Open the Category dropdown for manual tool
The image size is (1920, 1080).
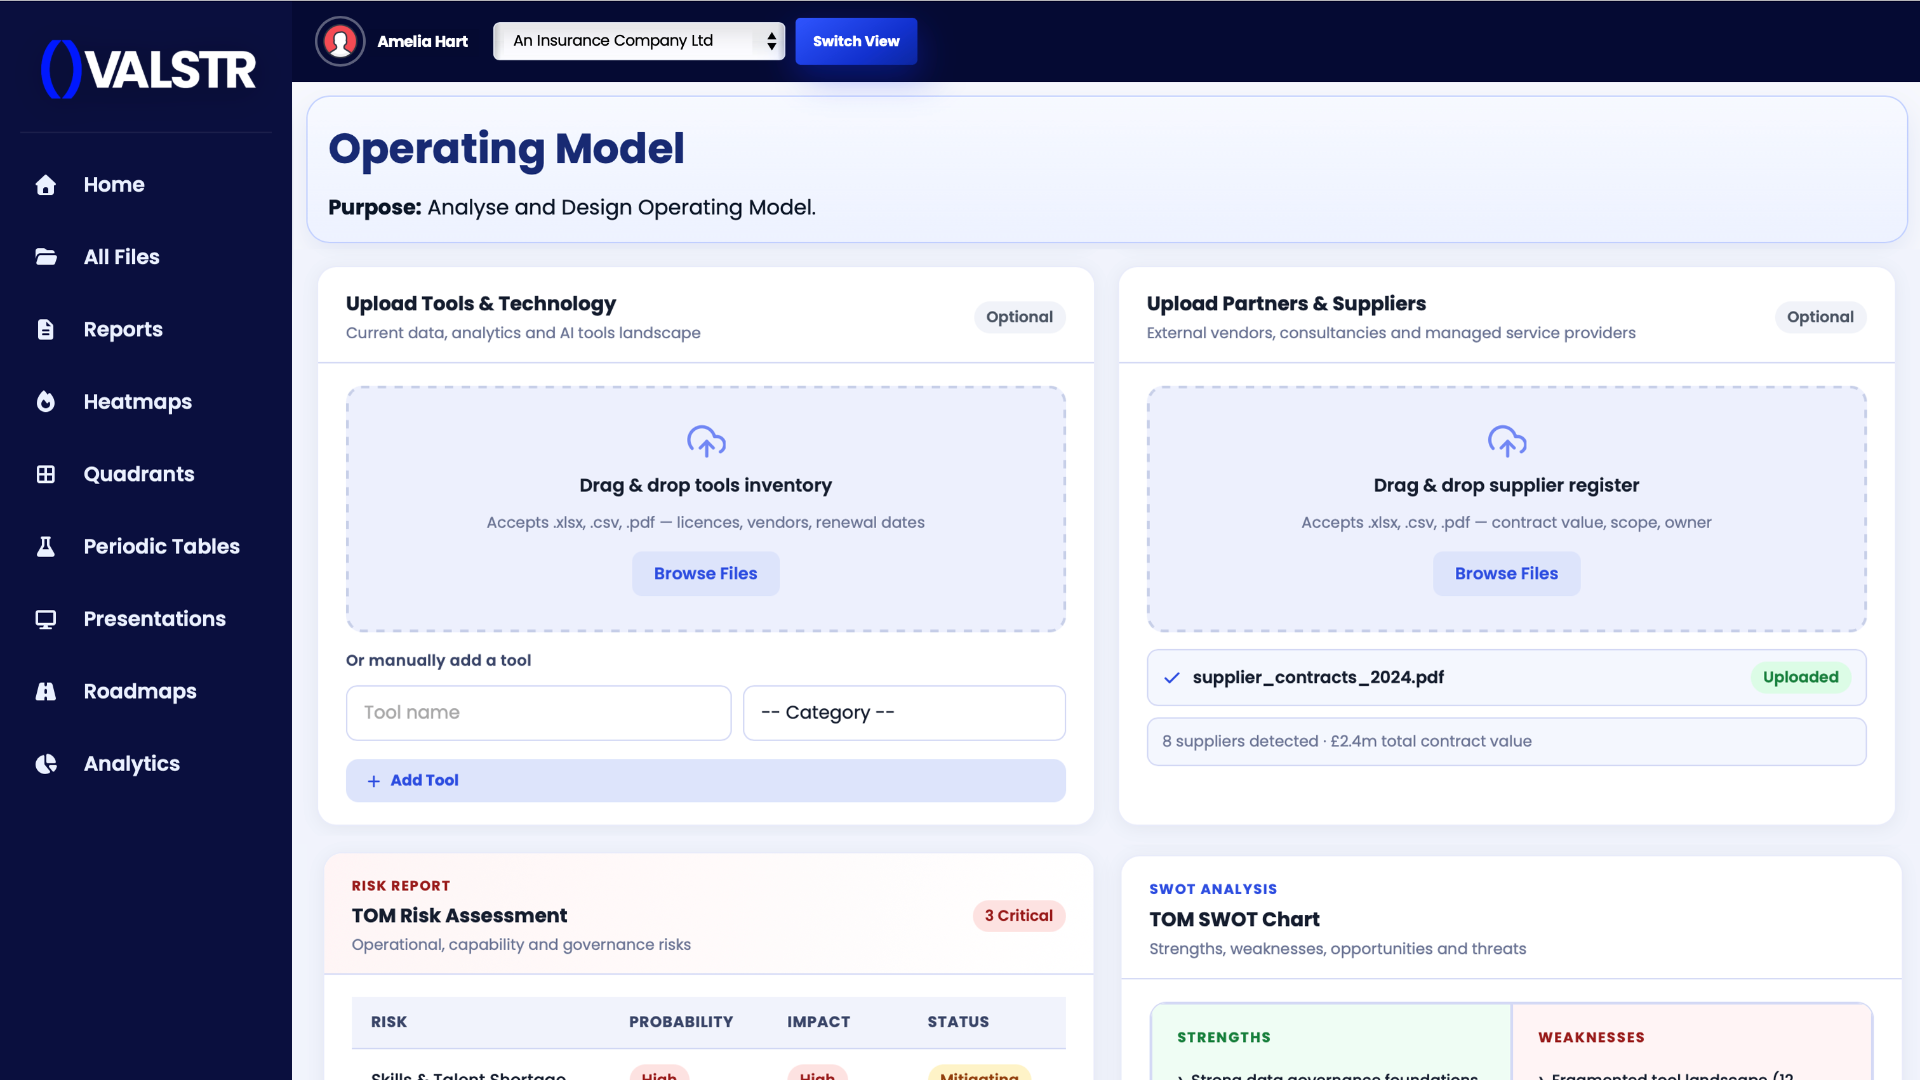coord(904,713)
